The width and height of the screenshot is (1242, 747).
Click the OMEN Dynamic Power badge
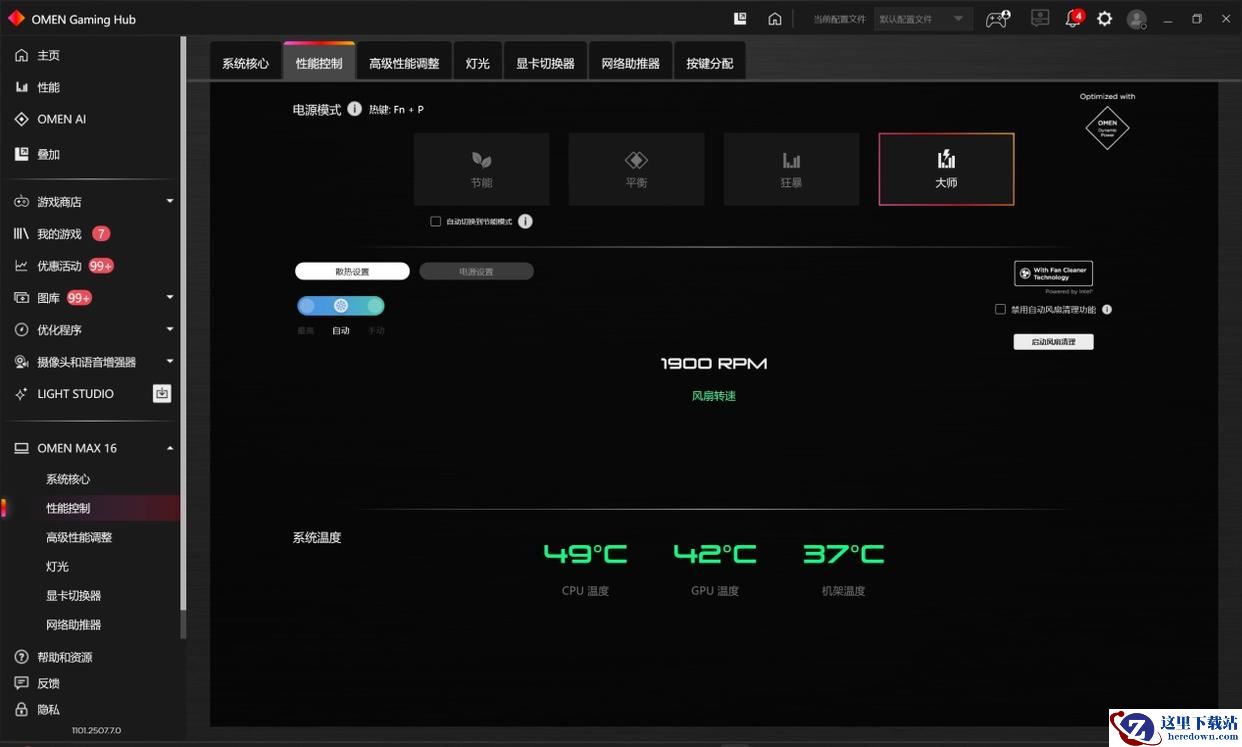1107,128
